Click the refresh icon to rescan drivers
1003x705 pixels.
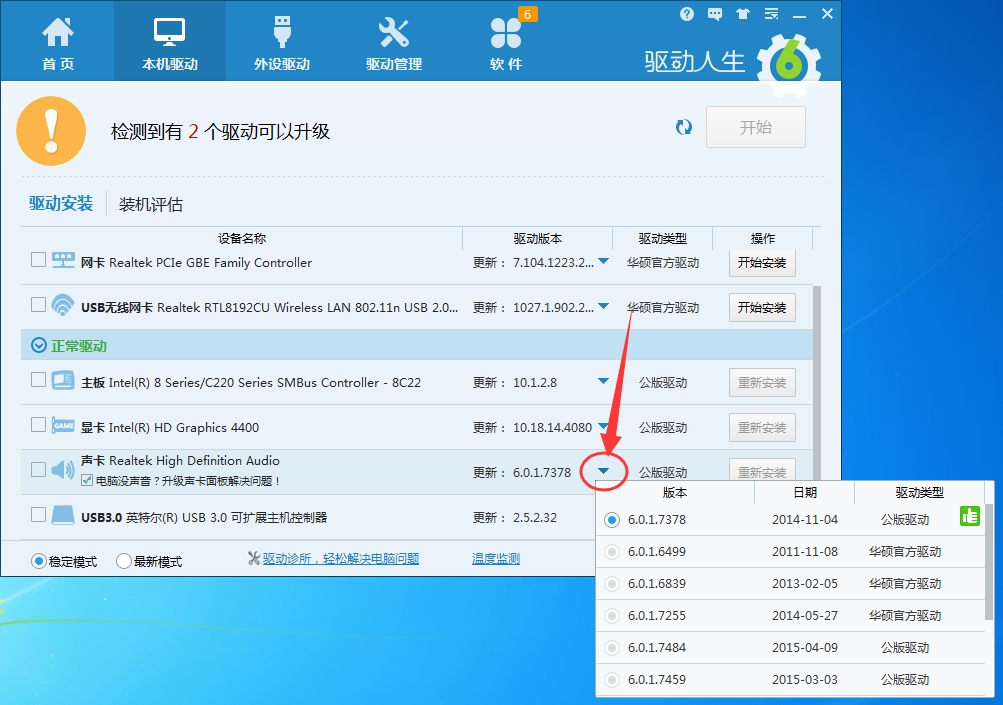(x=684, y=127)
